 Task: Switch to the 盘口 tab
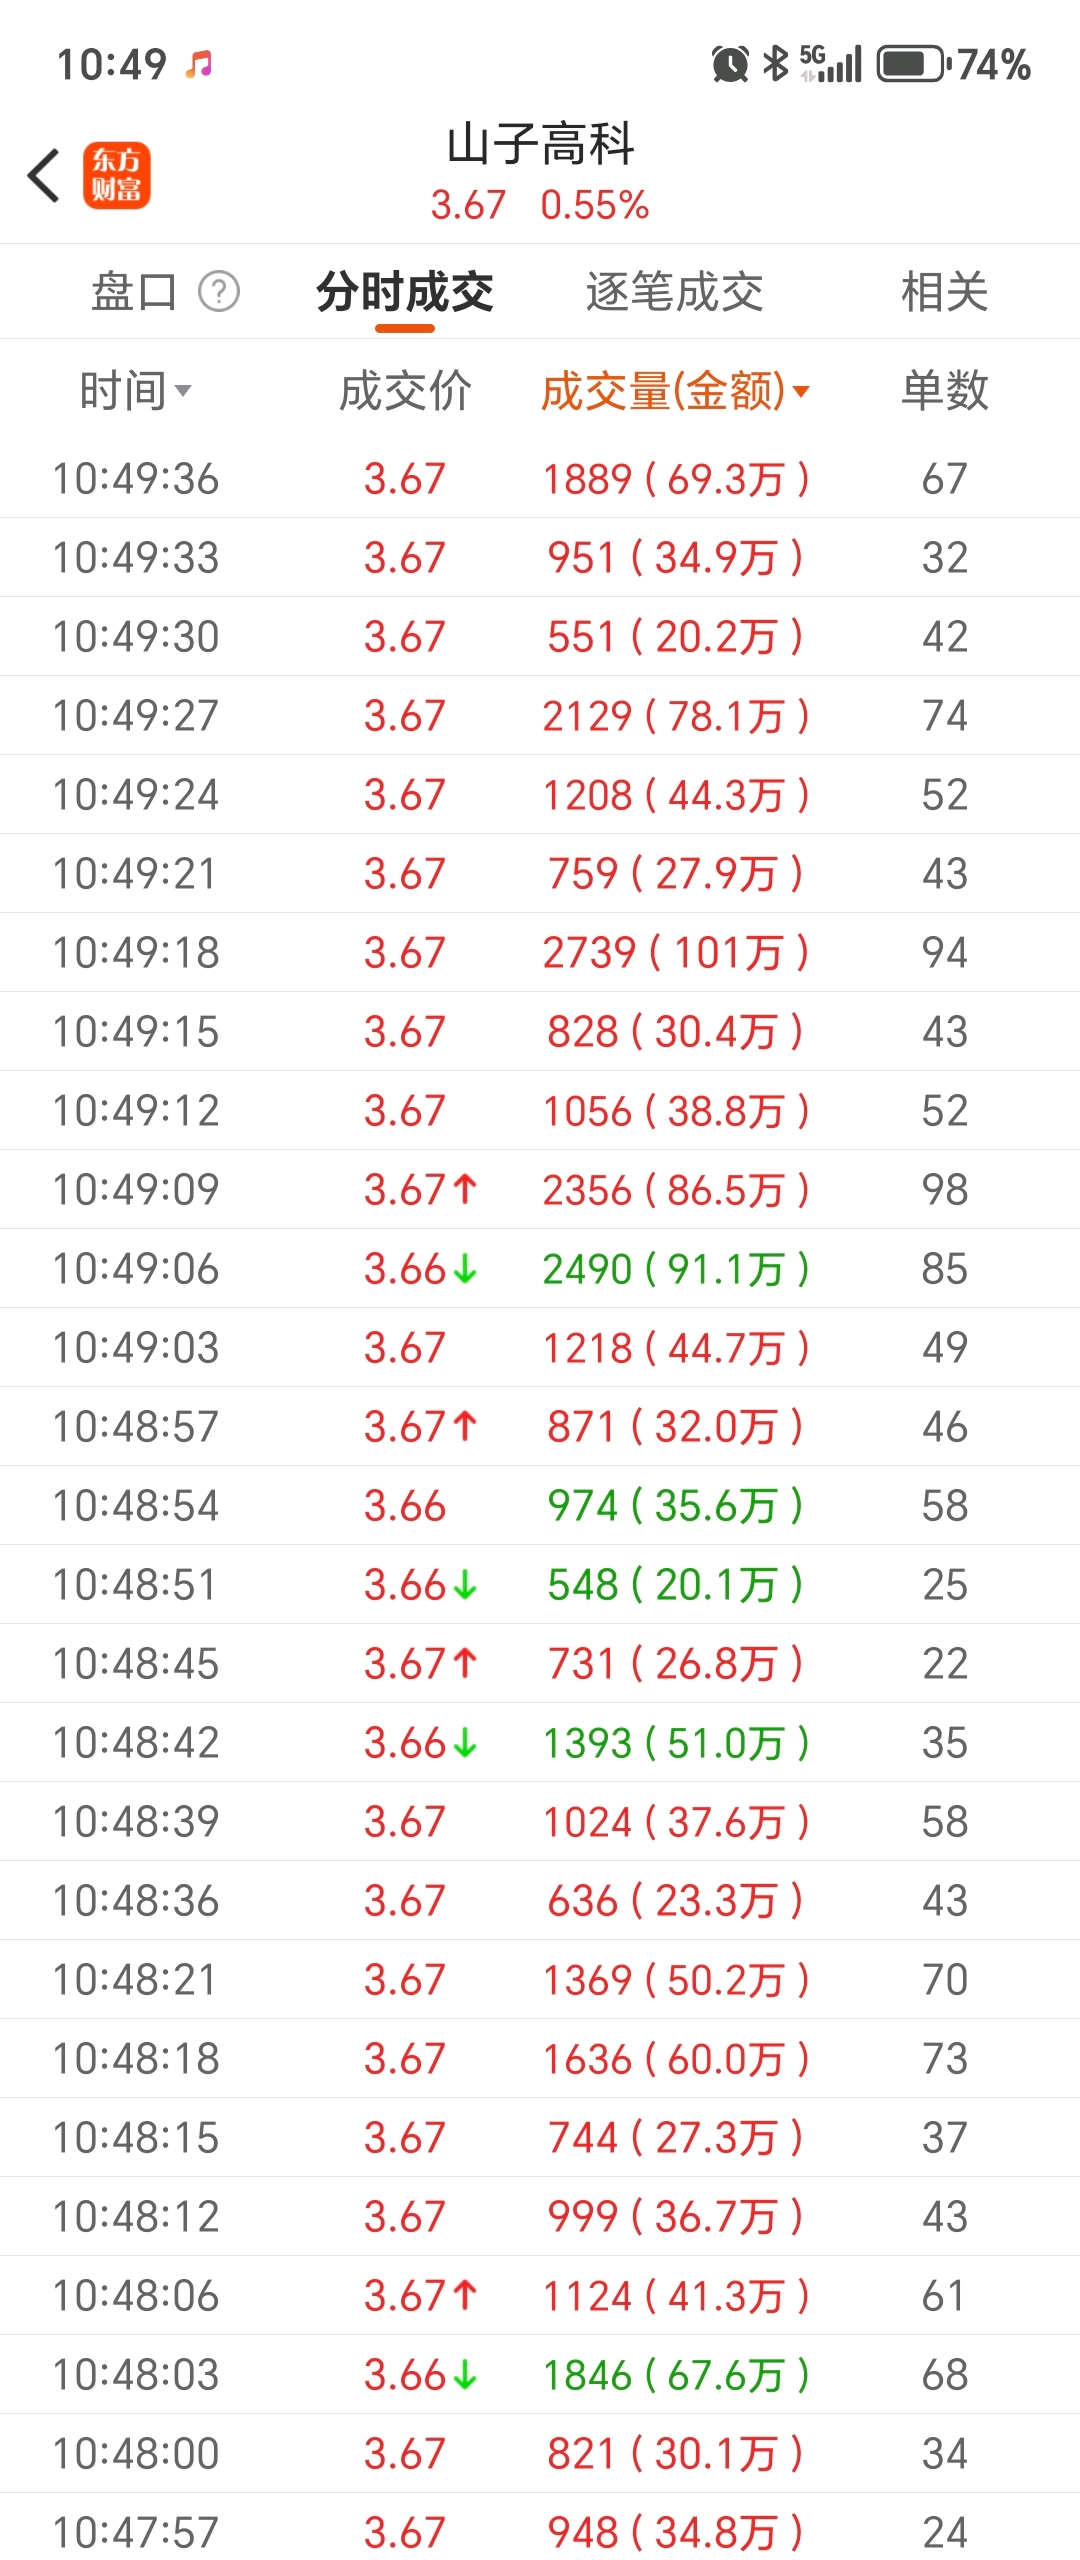tap(134, 292)
